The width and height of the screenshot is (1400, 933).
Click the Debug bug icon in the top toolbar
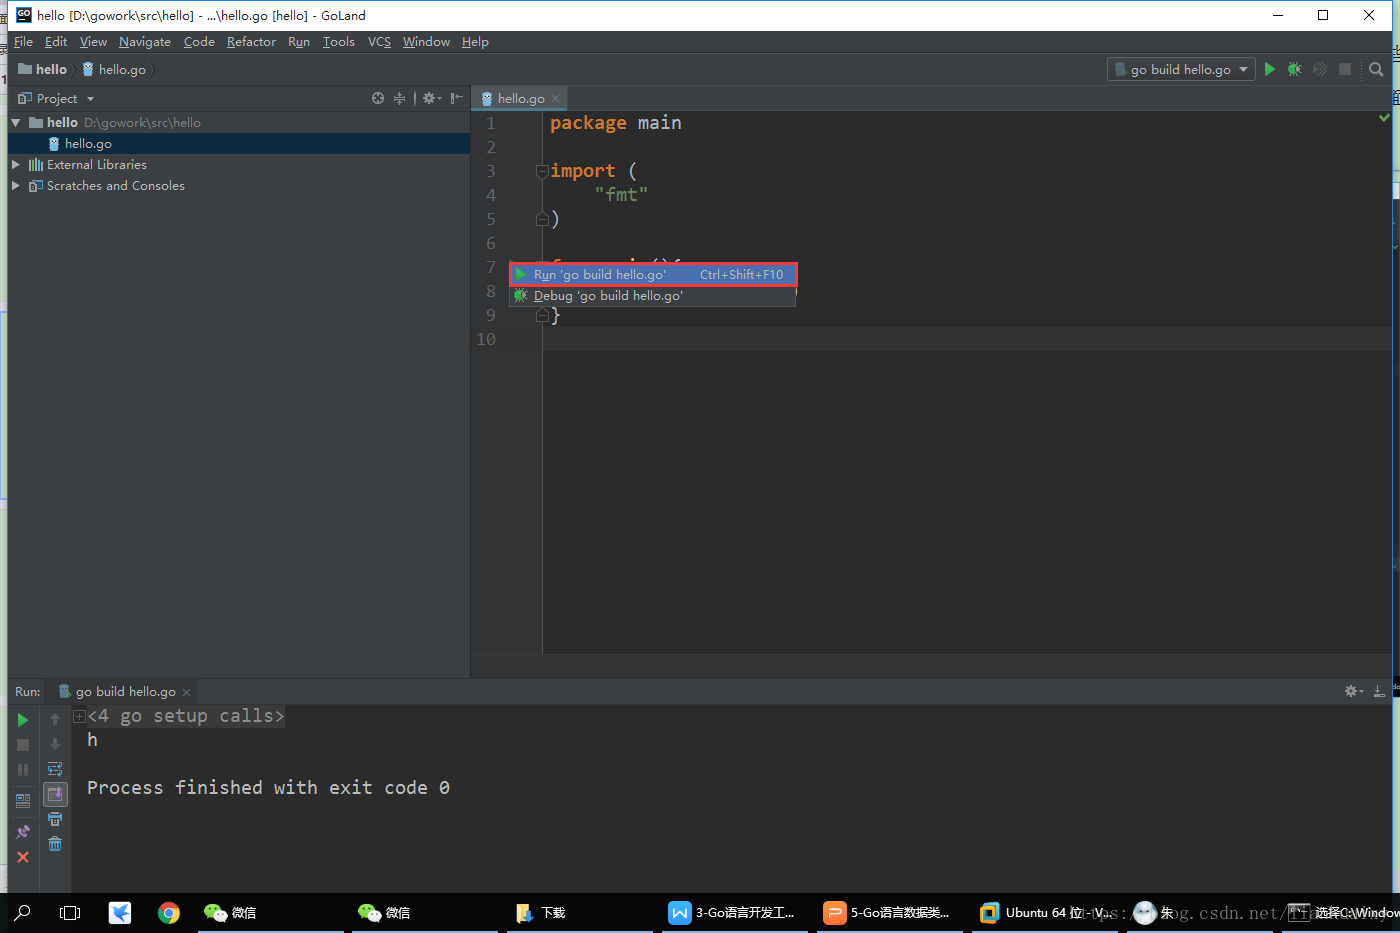(x=1295, y=69)
